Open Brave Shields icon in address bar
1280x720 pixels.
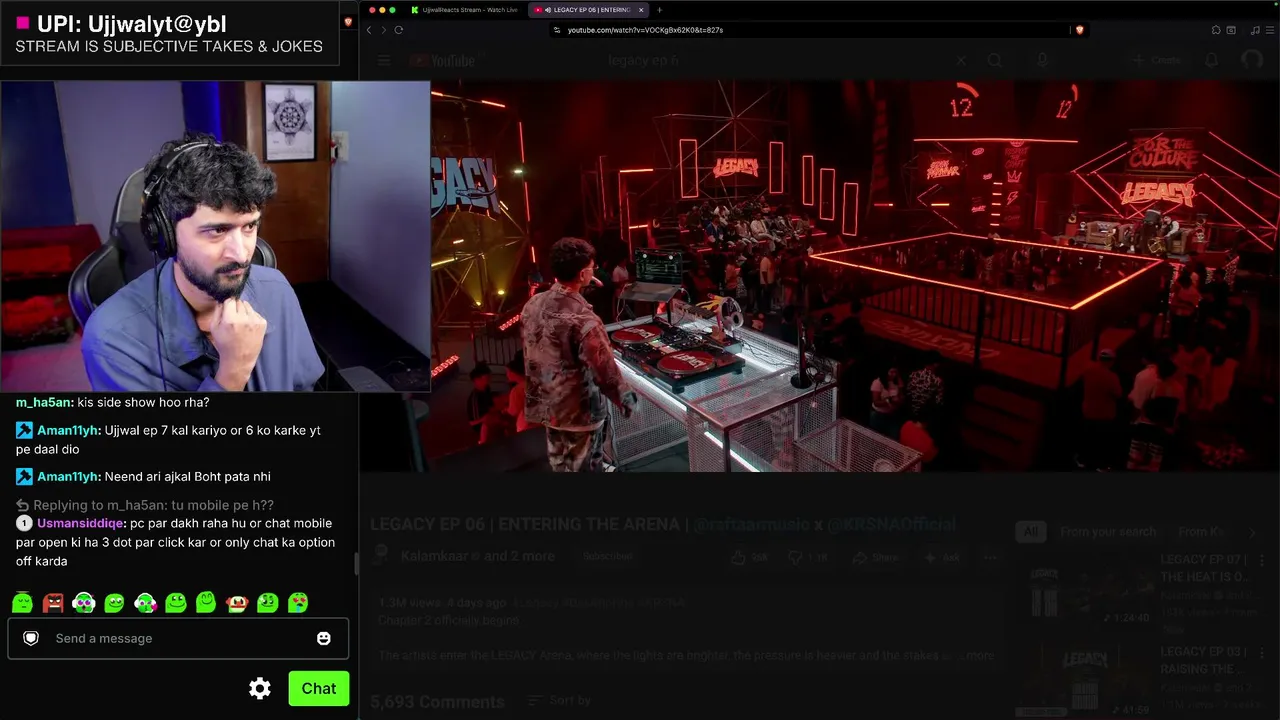pos(1079,30)
